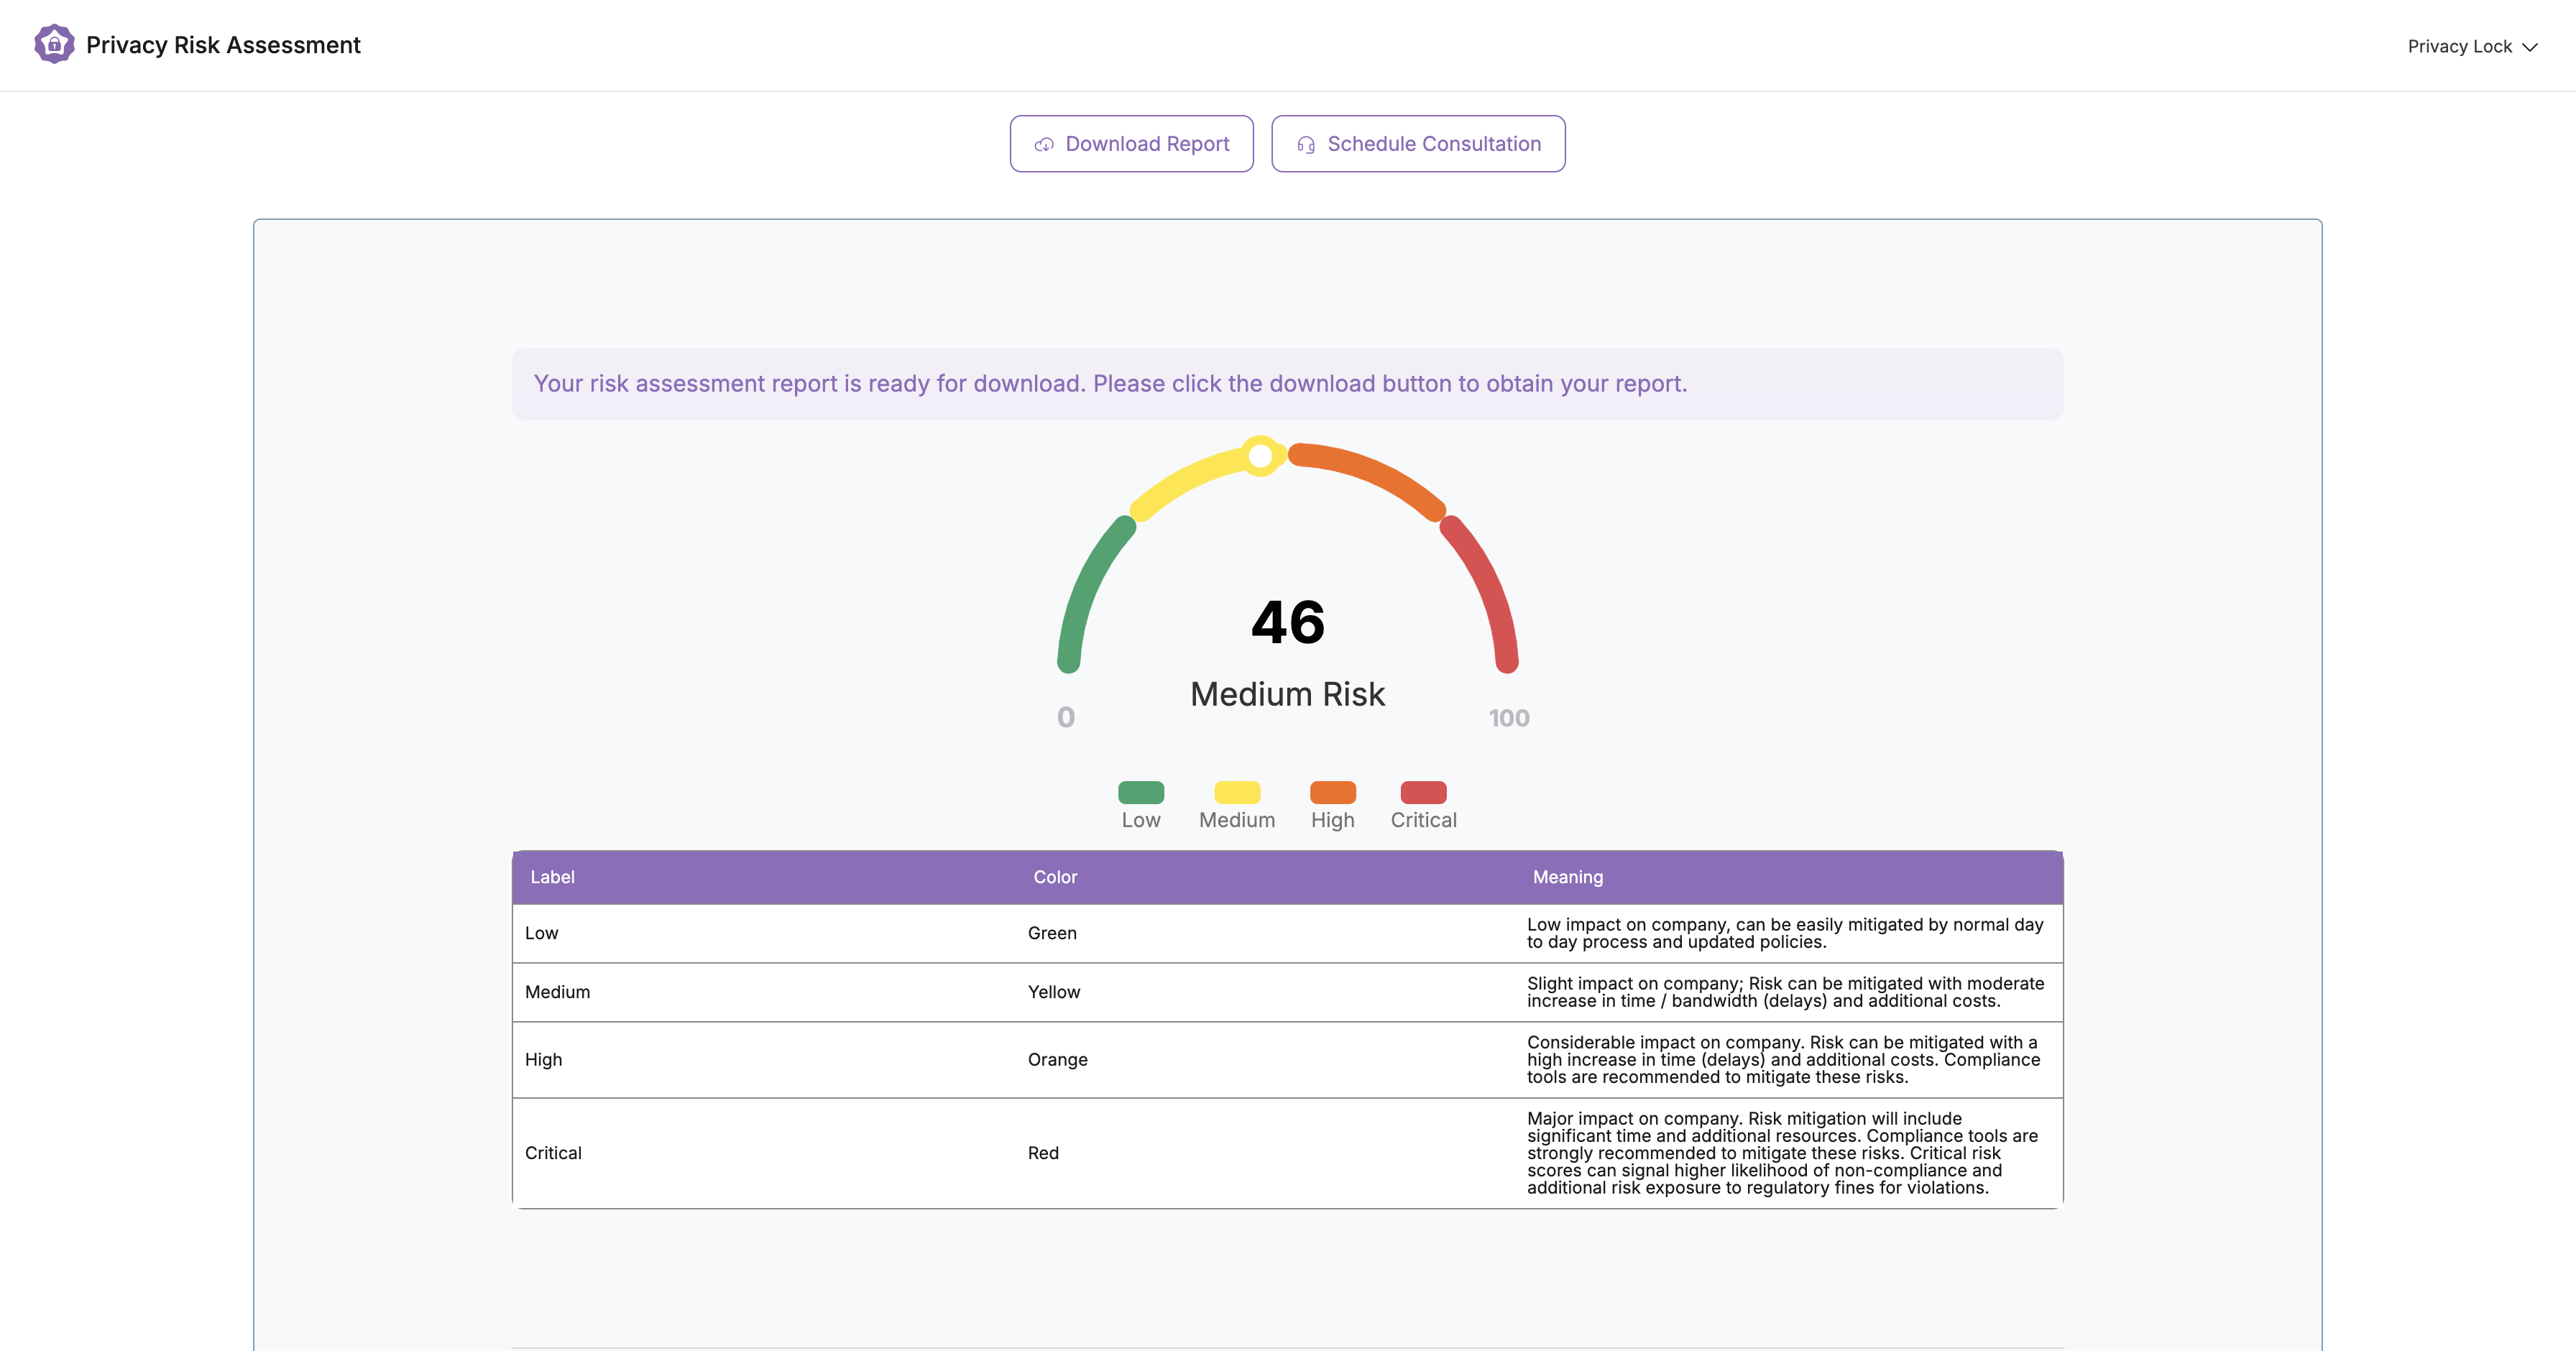
Task: Click the Privacy Lock account menu label
Action: click(x=2459, y=46)
